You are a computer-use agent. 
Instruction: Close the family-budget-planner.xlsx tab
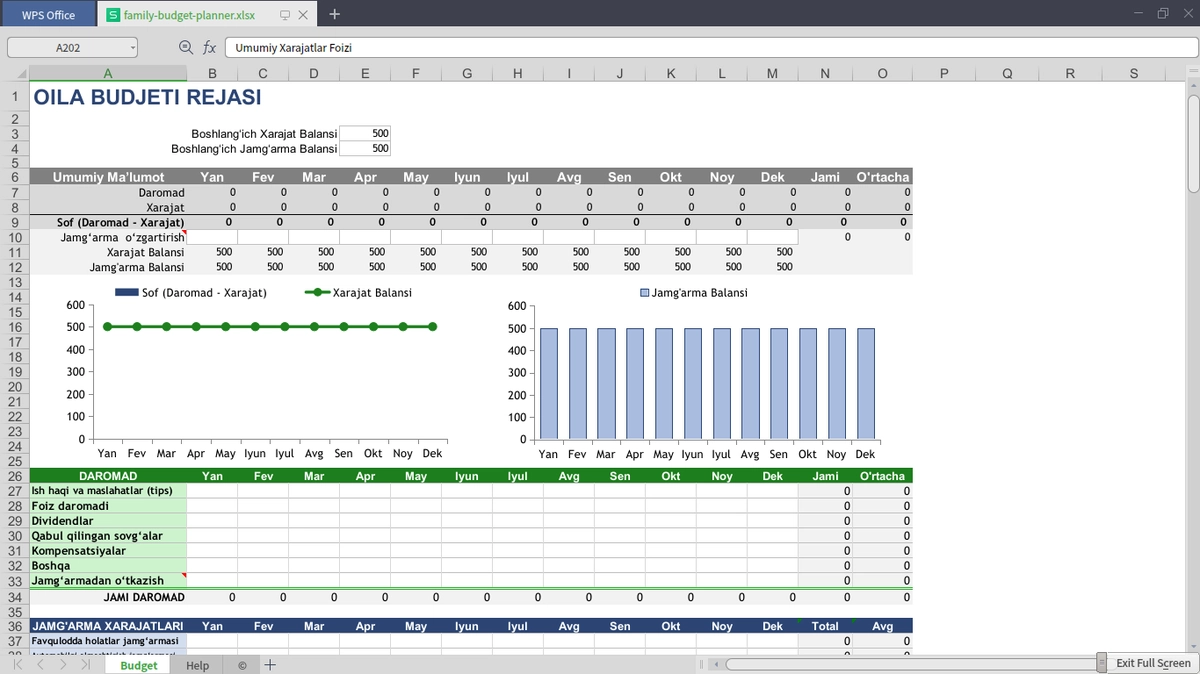pyautogui.click(x=303, y=15)
